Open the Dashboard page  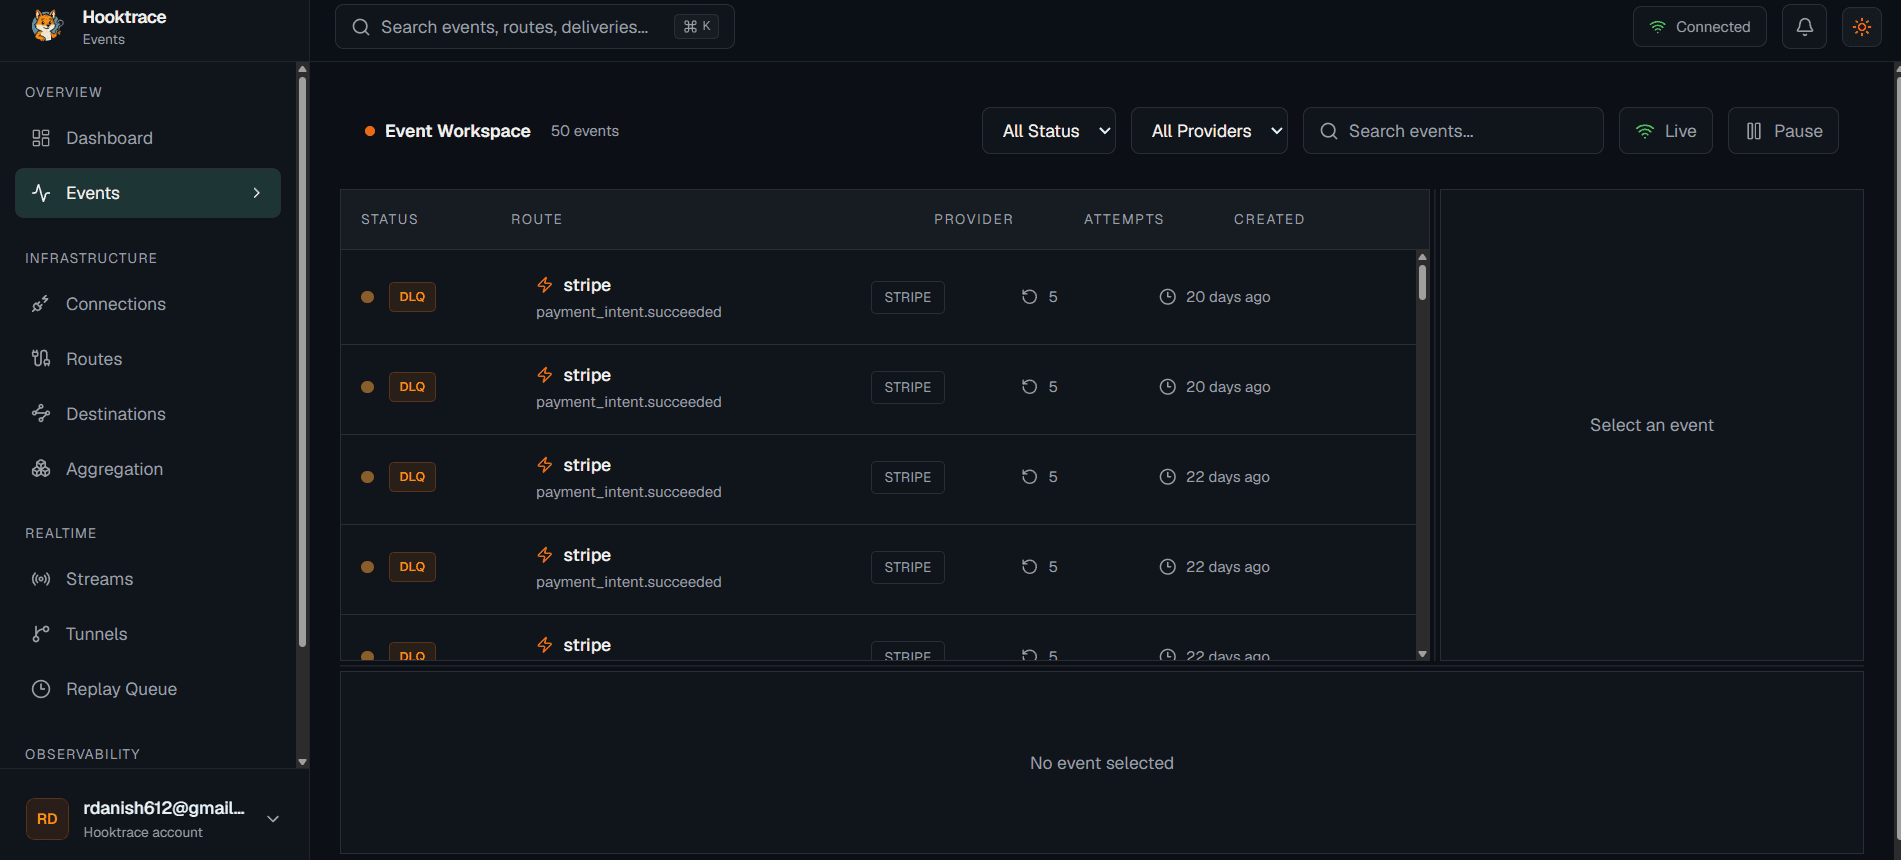[x=148, y=138]
